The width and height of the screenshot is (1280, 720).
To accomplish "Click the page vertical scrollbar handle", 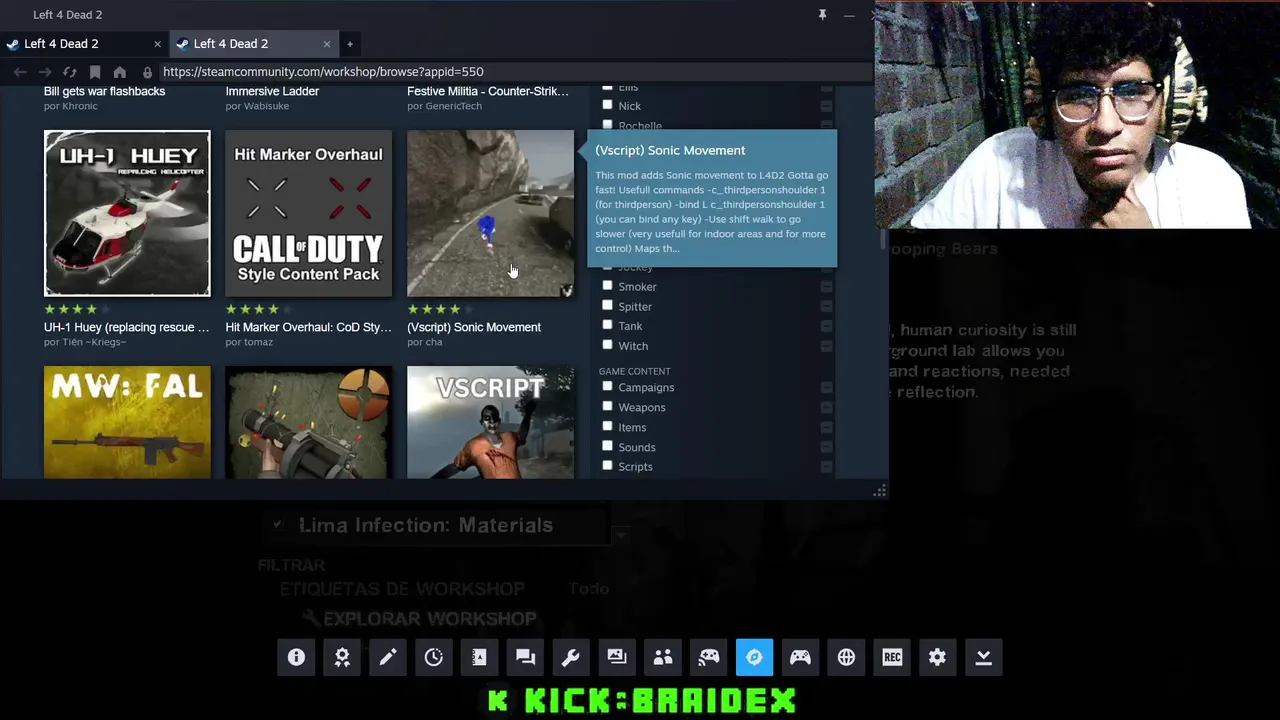I will pos(881,240).
